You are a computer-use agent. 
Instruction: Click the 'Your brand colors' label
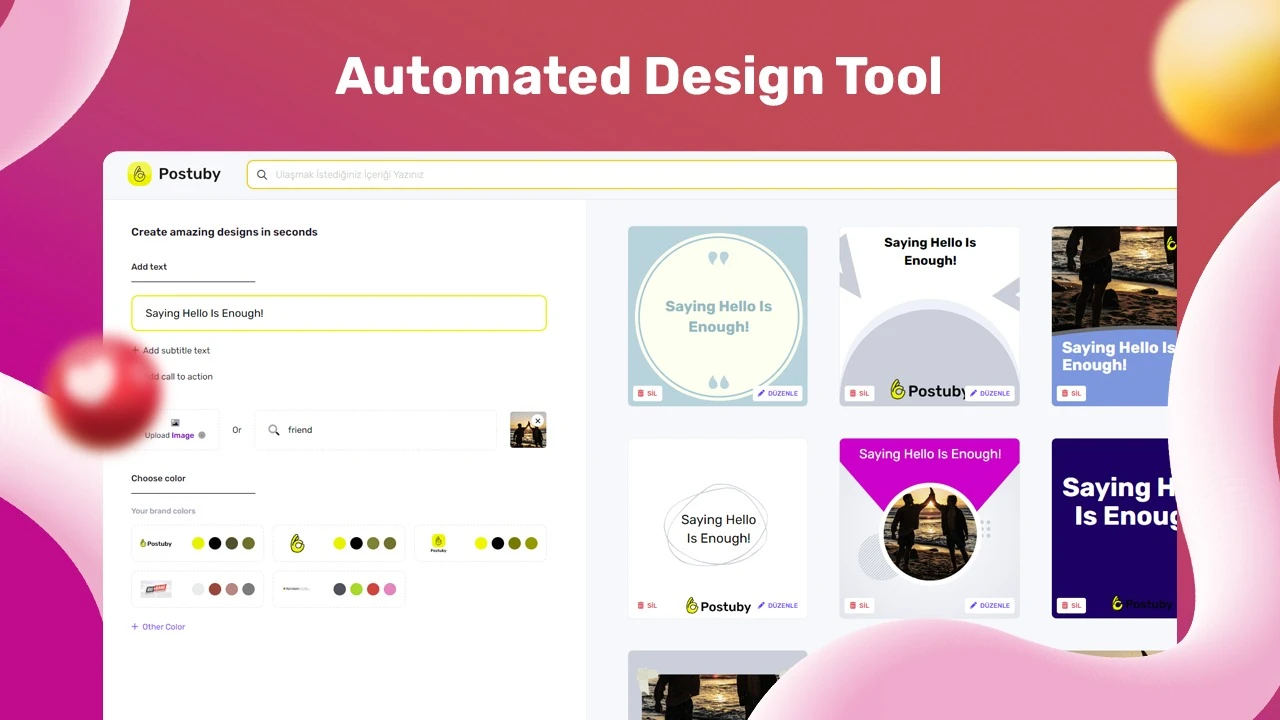(x=163, y=511)
